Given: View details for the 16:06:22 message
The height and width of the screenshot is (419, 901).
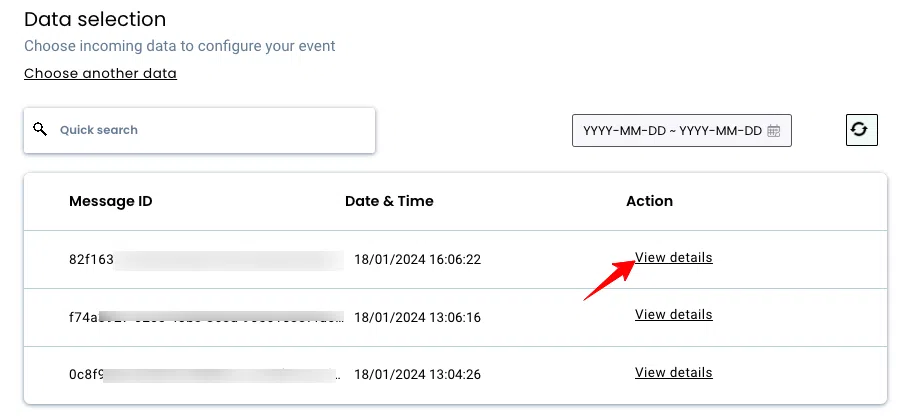Looking at the screenshot, I should tap(673, 257).
